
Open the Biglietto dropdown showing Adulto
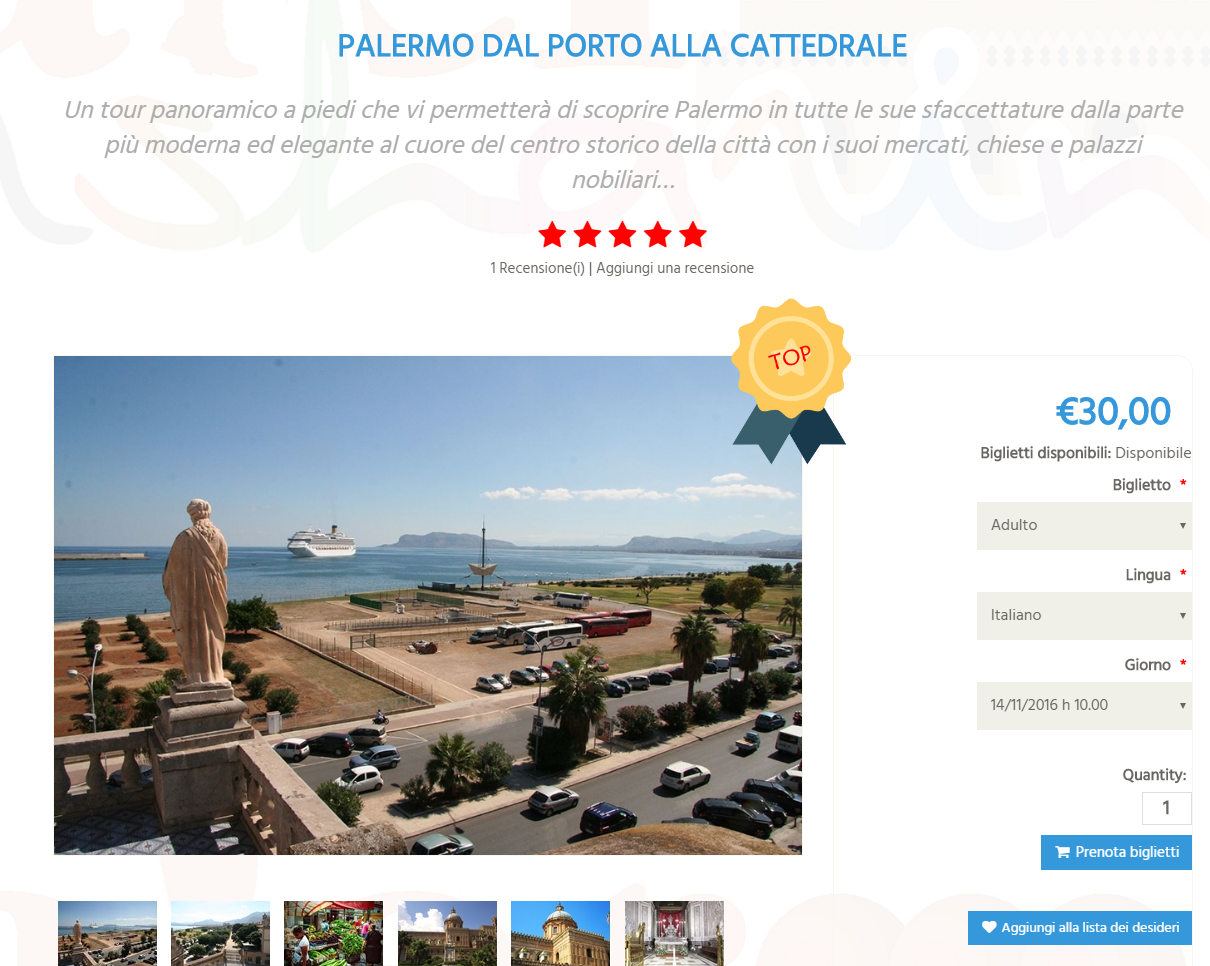coord(1084,525)
